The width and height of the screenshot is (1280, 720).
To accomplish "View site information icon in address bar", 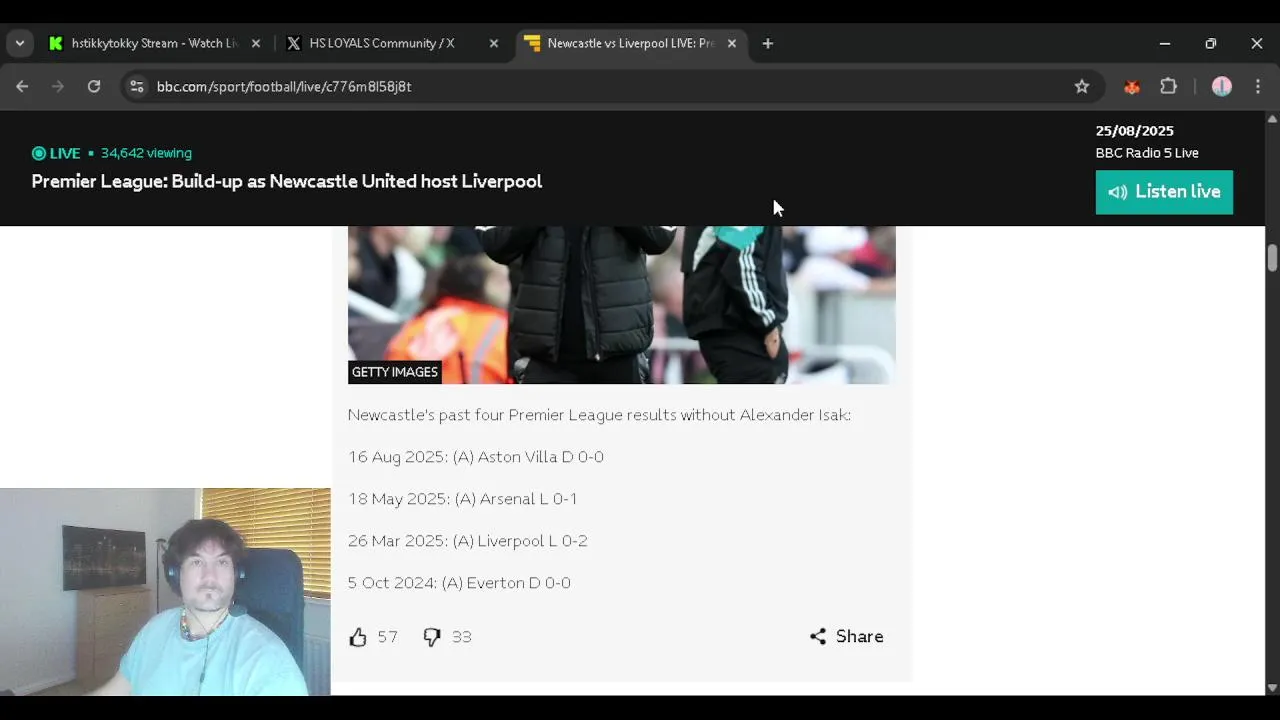I will [137, 87].
